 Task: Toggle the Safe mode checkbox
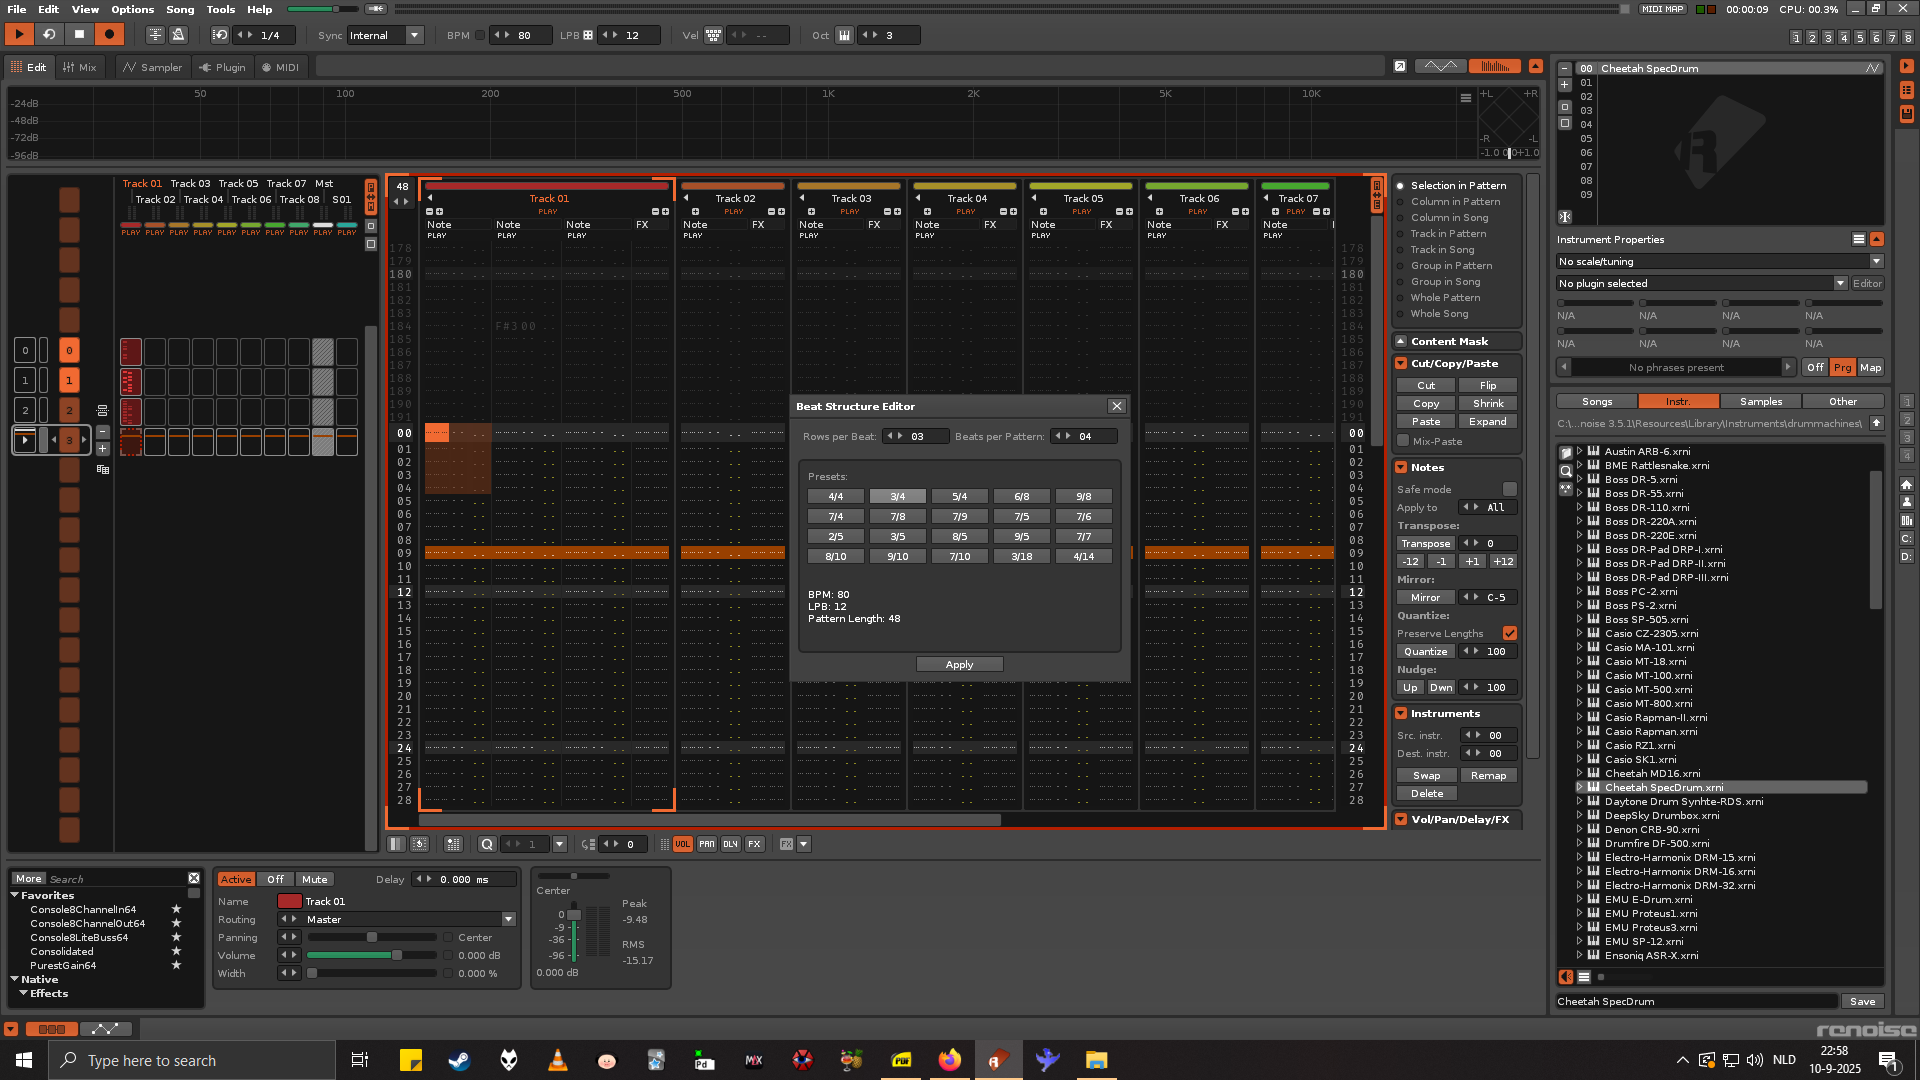click(1509, 490)
